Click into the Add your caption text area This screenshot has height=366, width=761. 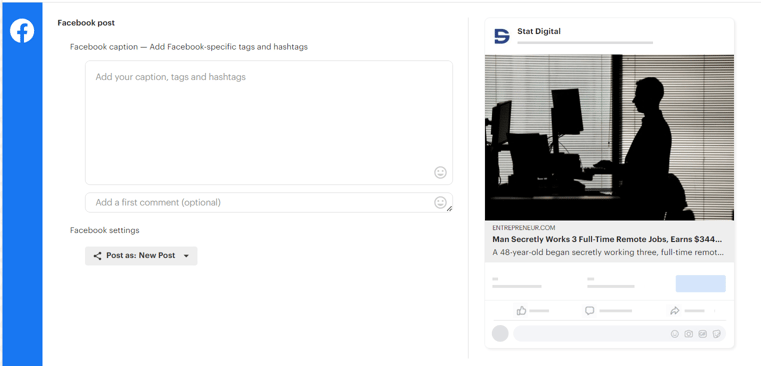(x=269, y=122)
